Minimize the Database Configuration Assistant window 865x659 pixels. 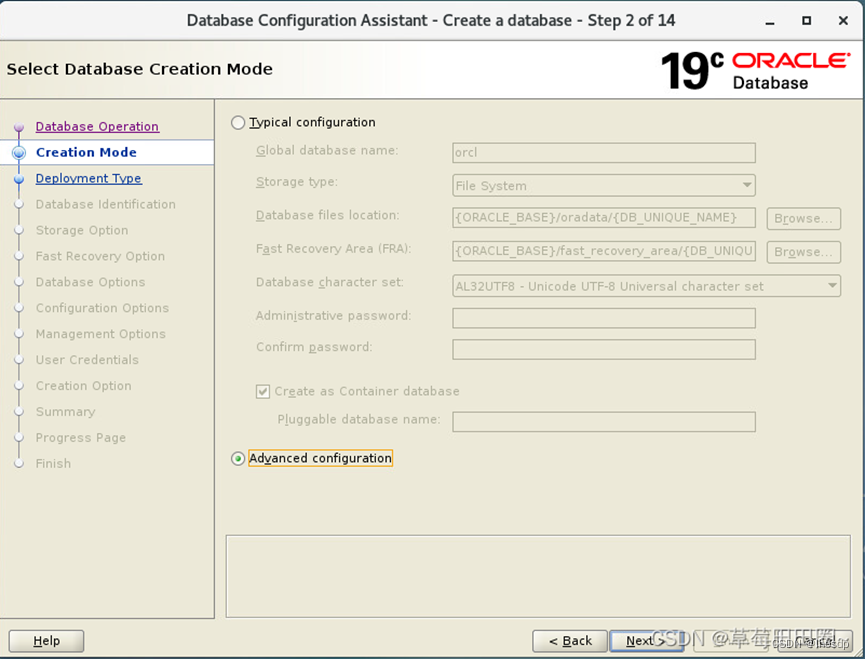click(x=770, y=21)
